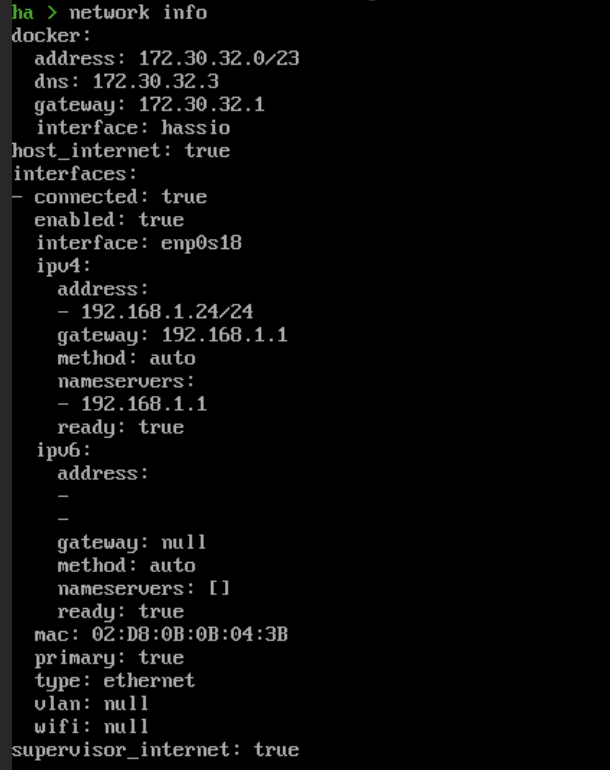Select docker address 172.30.32.0/23
610x770 pixels.
tap(219, 58)
